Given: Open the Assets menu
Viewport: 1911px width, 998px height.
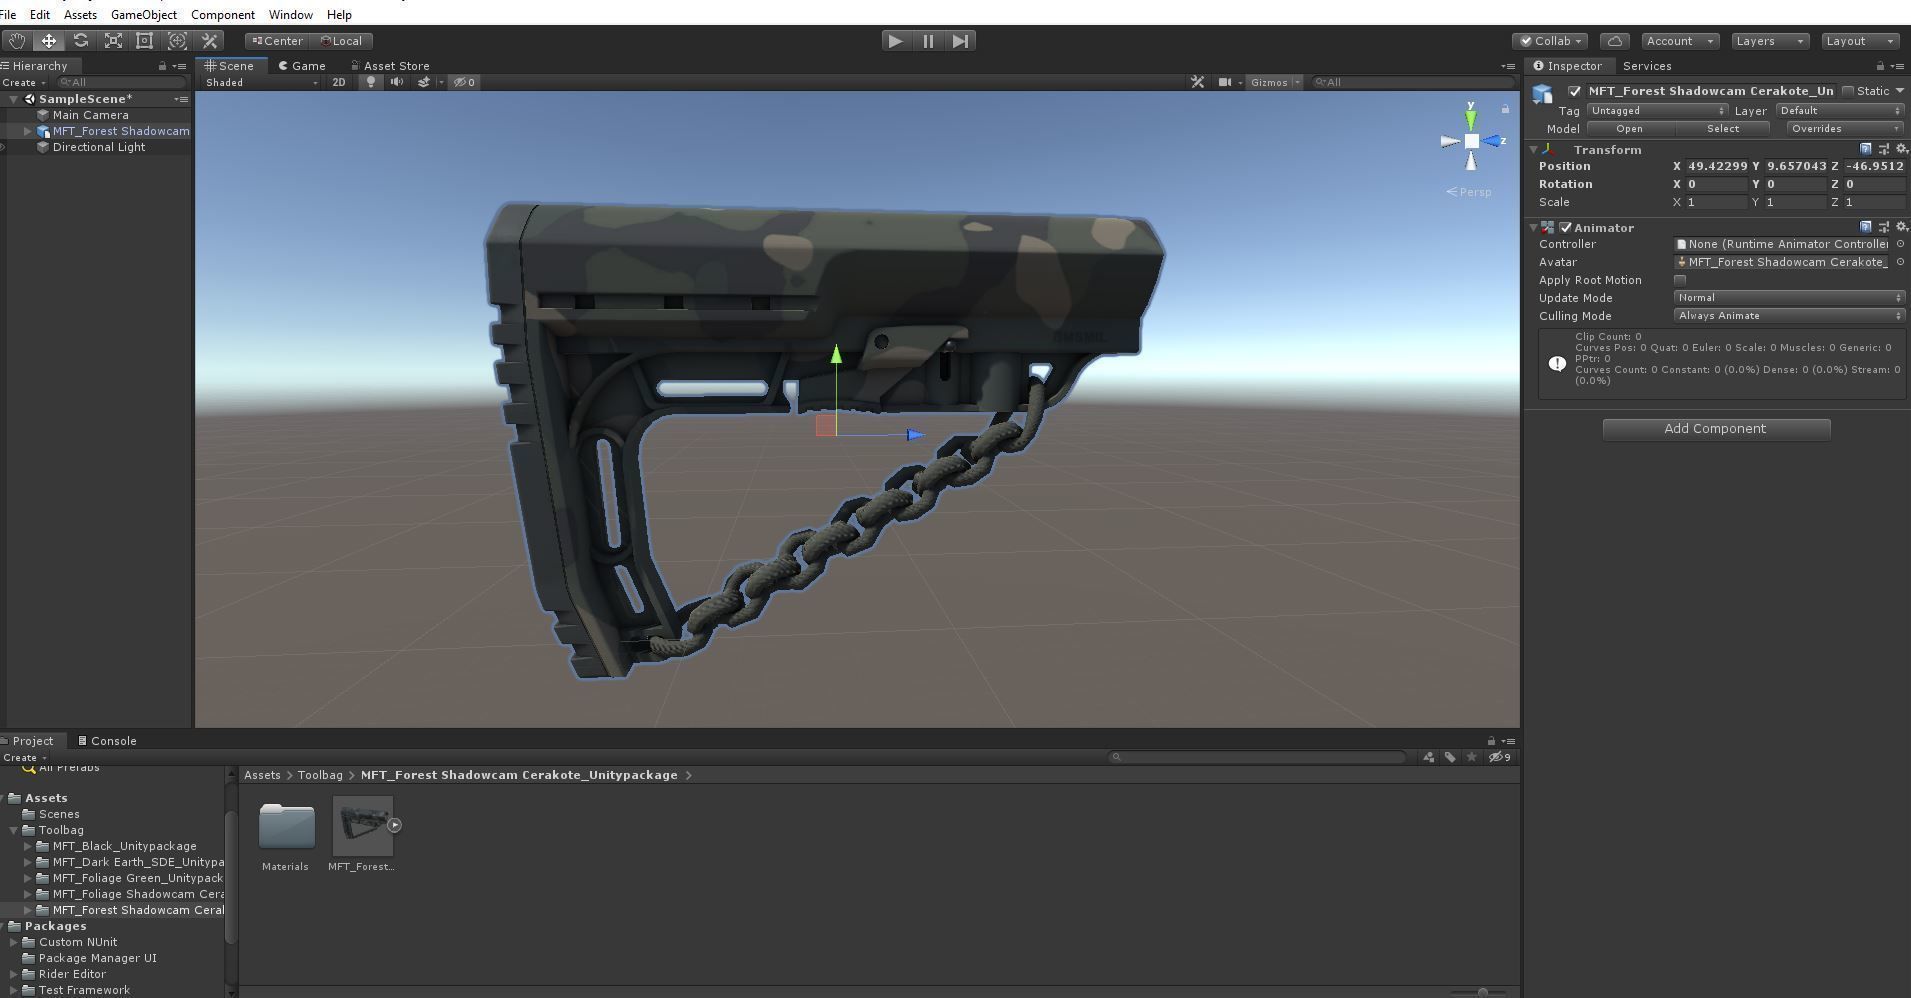Looking at the screenshot, I should click(x=80, y=15).
